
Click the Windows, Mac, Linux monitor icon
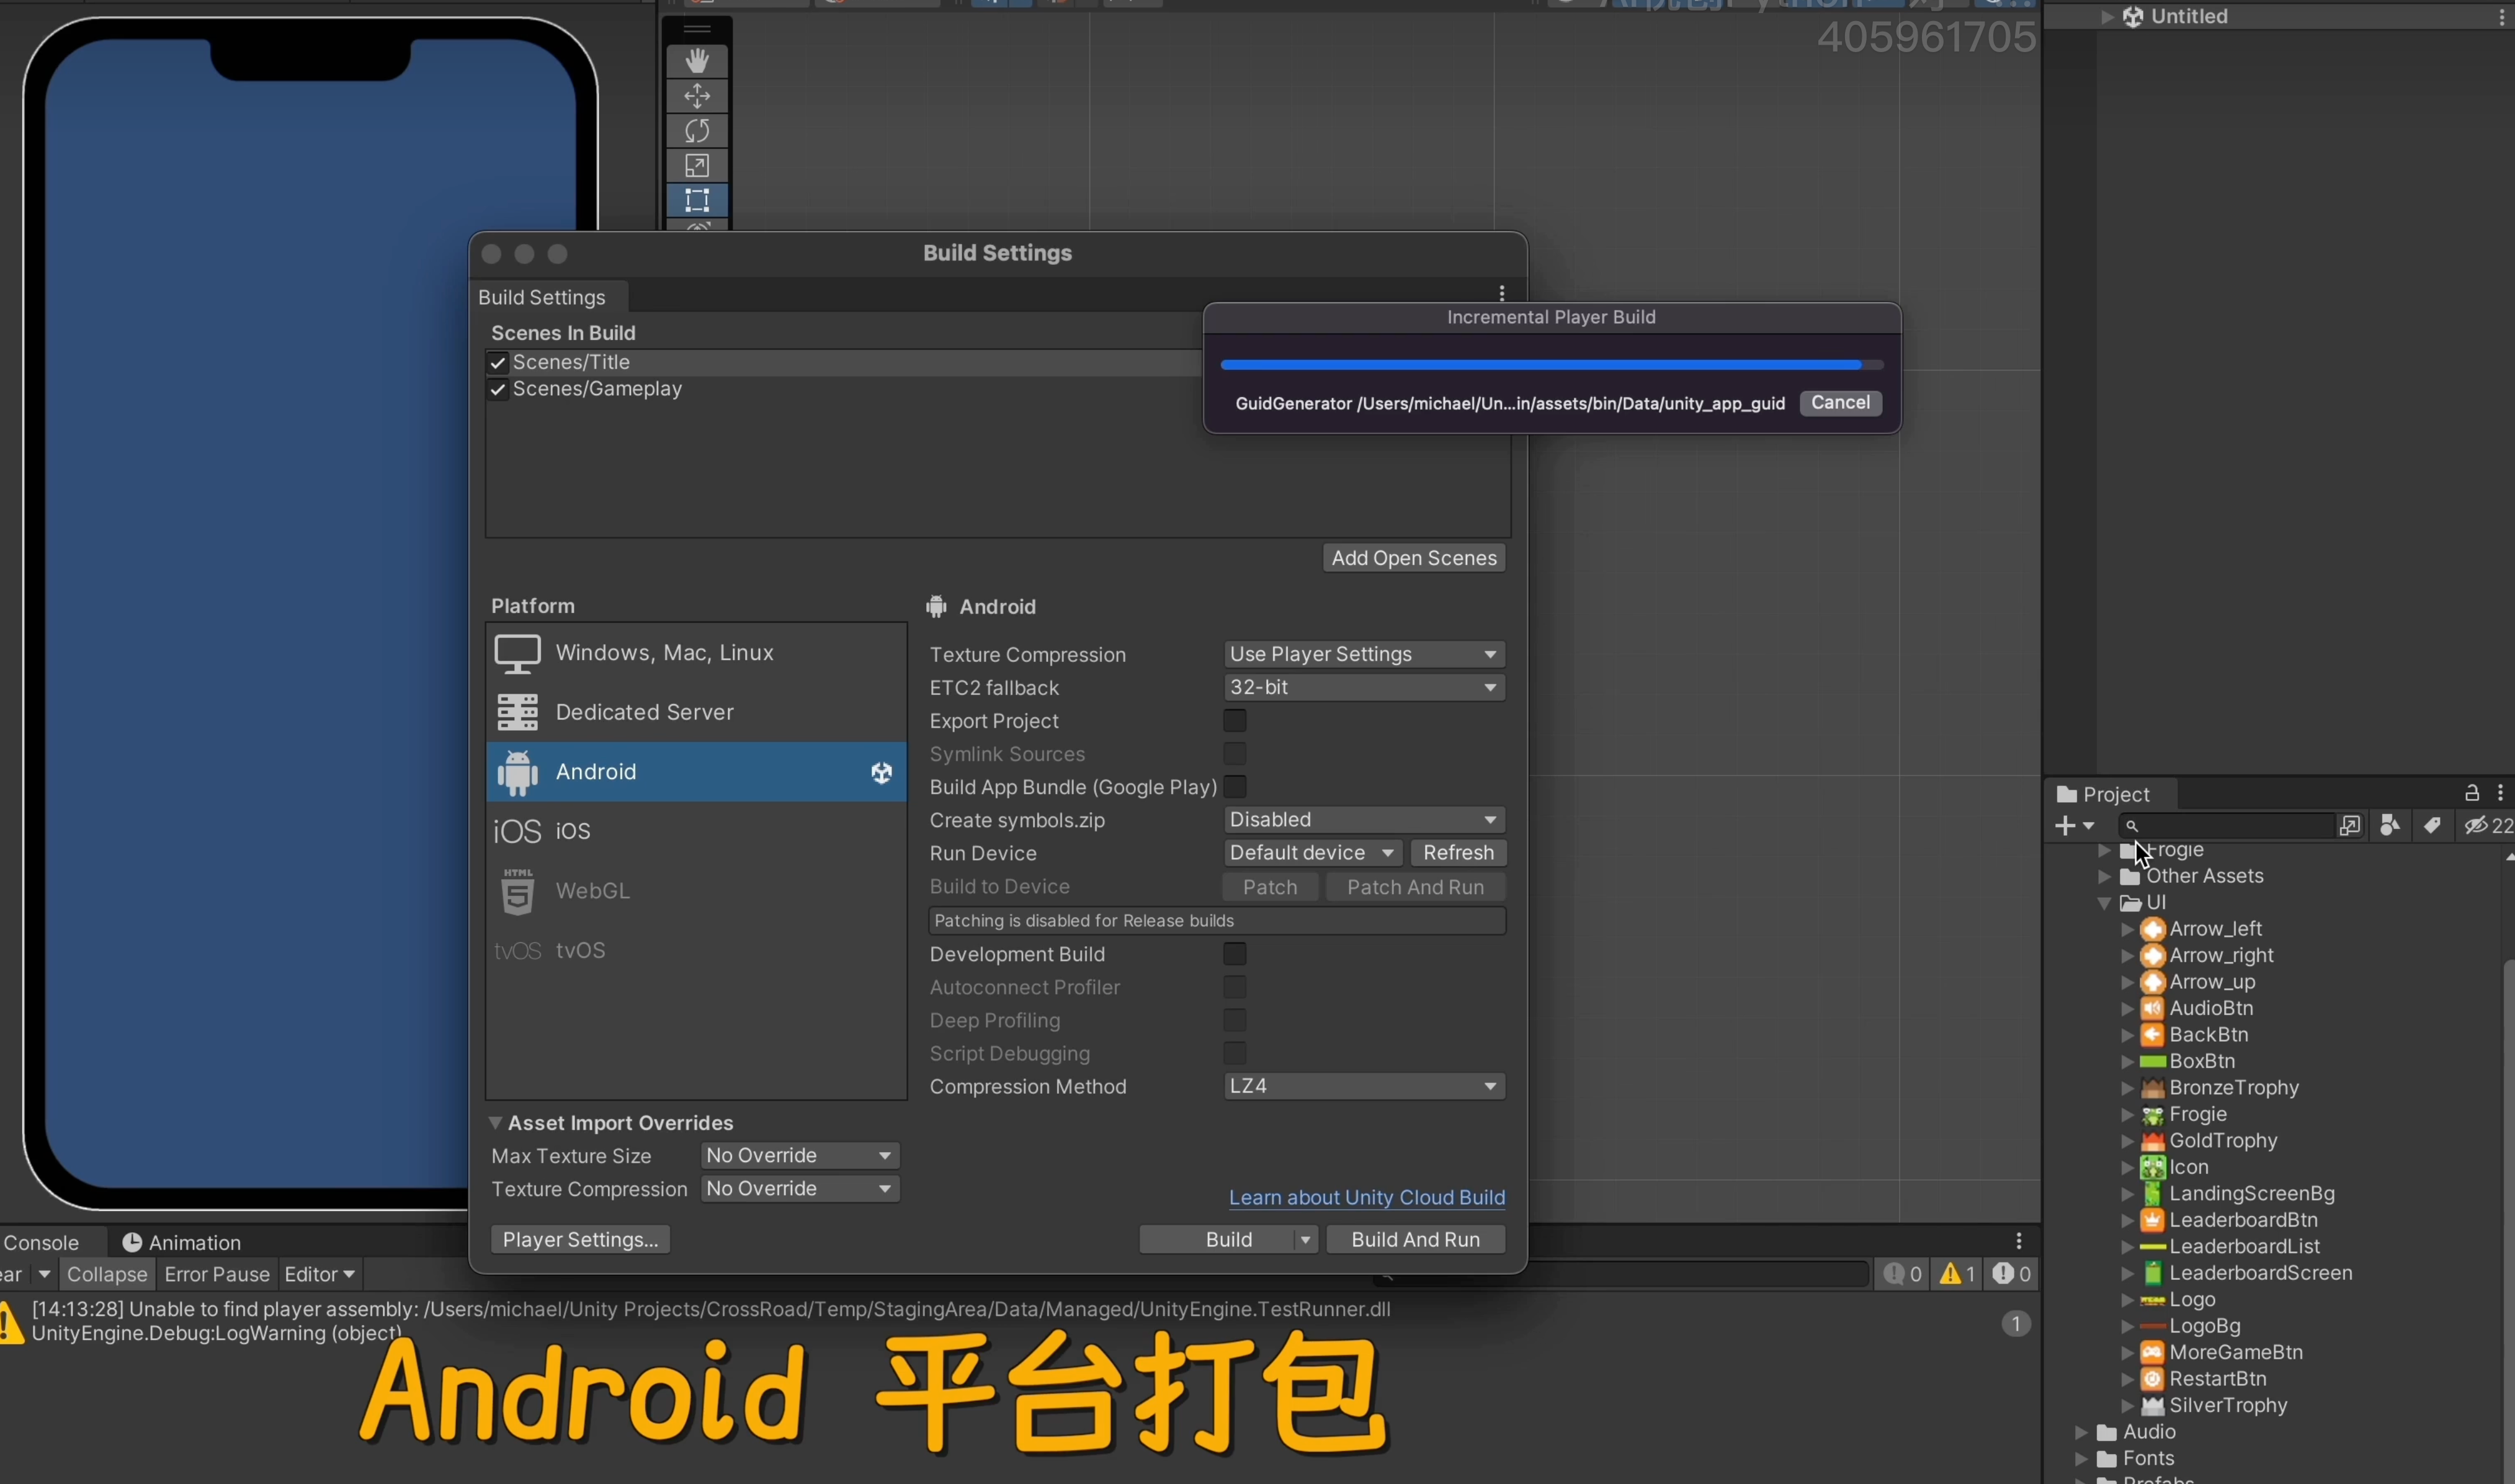click(x=517, y=654)
